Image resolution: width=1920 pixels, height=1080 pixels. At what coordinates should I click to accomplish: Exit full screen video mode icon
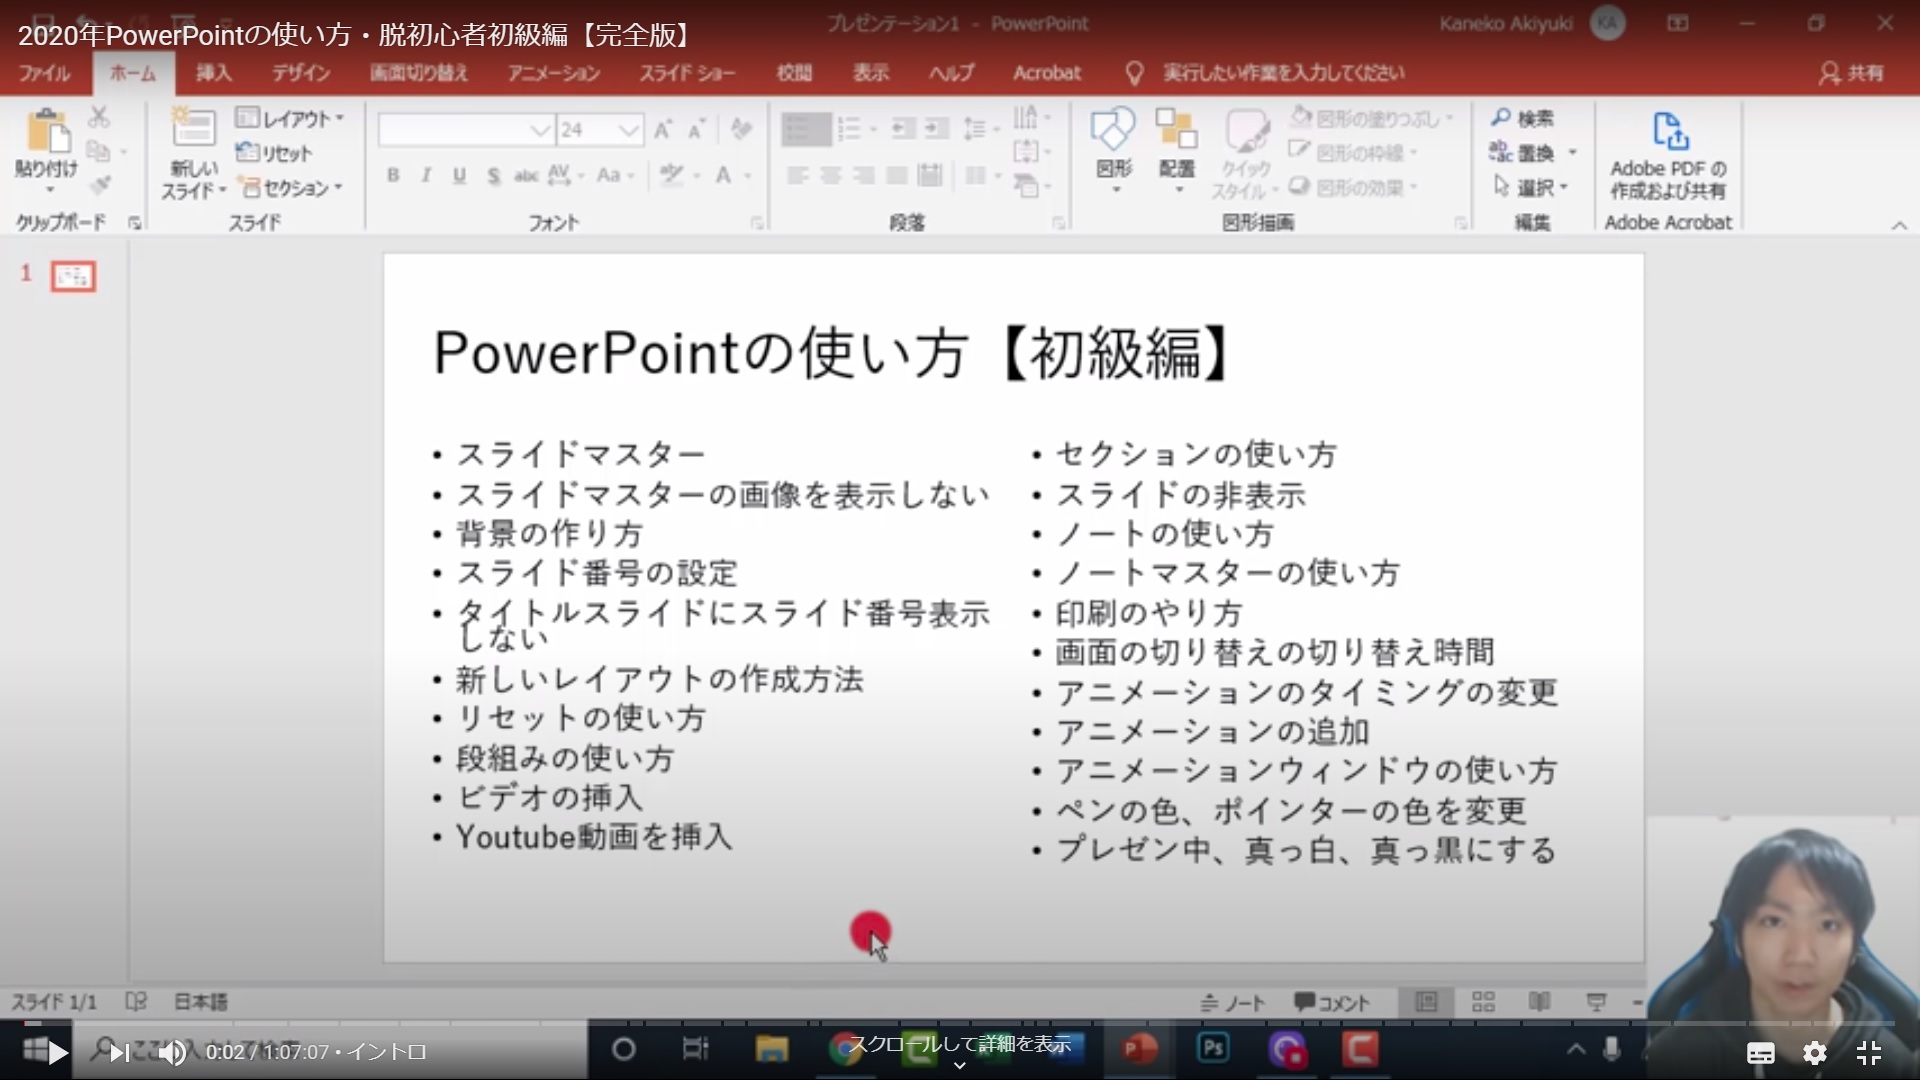pos(1869,1053)
